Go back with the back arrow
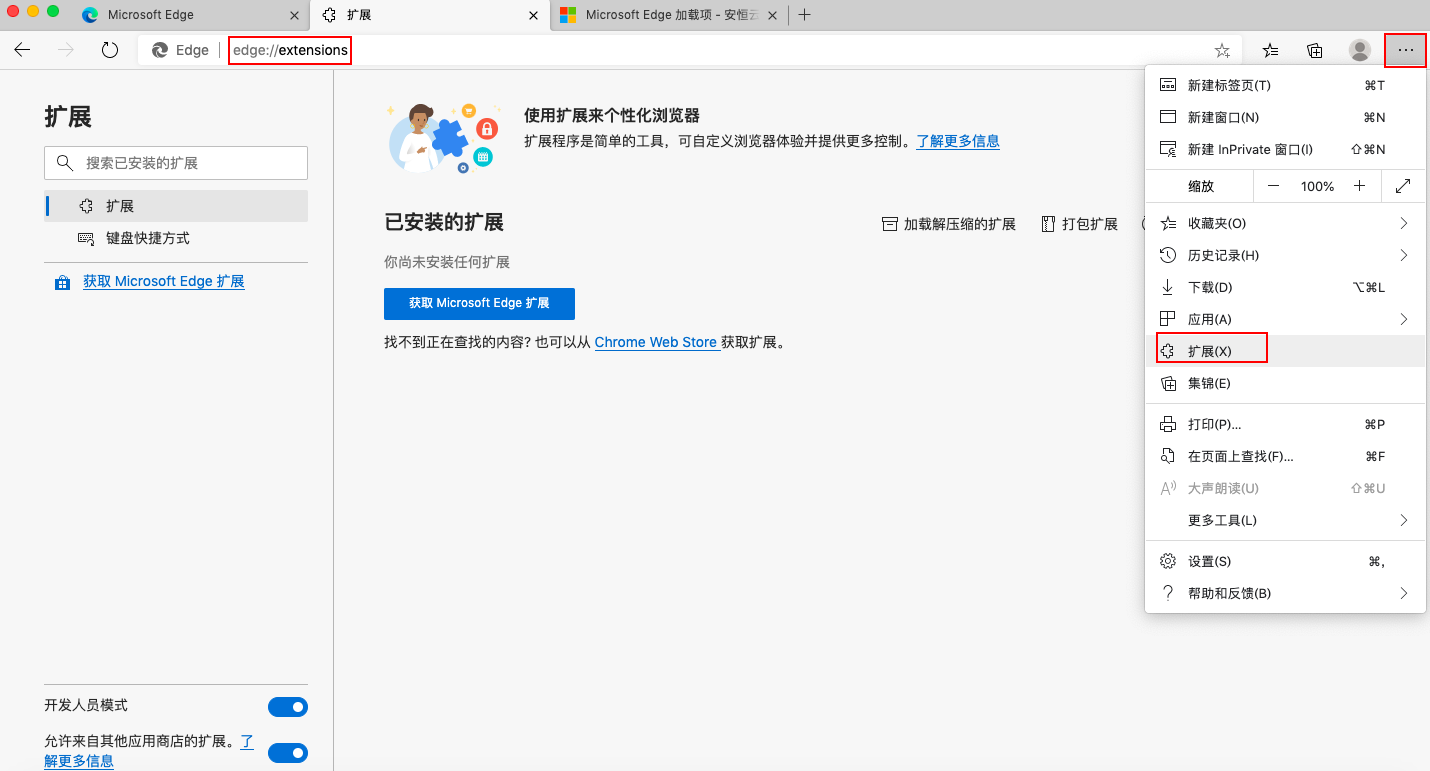The width and height of the screenshot is (1430, 771). [x=22, y=50]
